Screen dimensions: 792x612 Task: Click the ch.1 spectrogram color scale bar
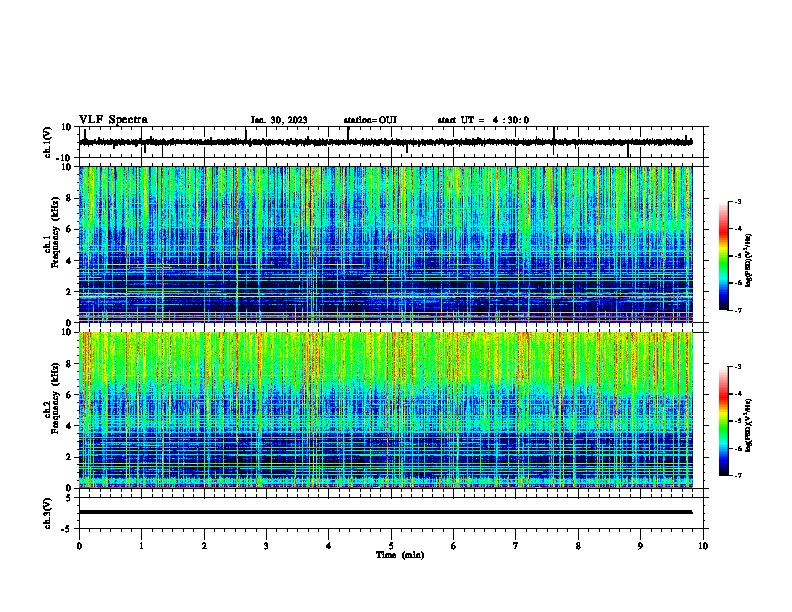(x=723, y=256)
